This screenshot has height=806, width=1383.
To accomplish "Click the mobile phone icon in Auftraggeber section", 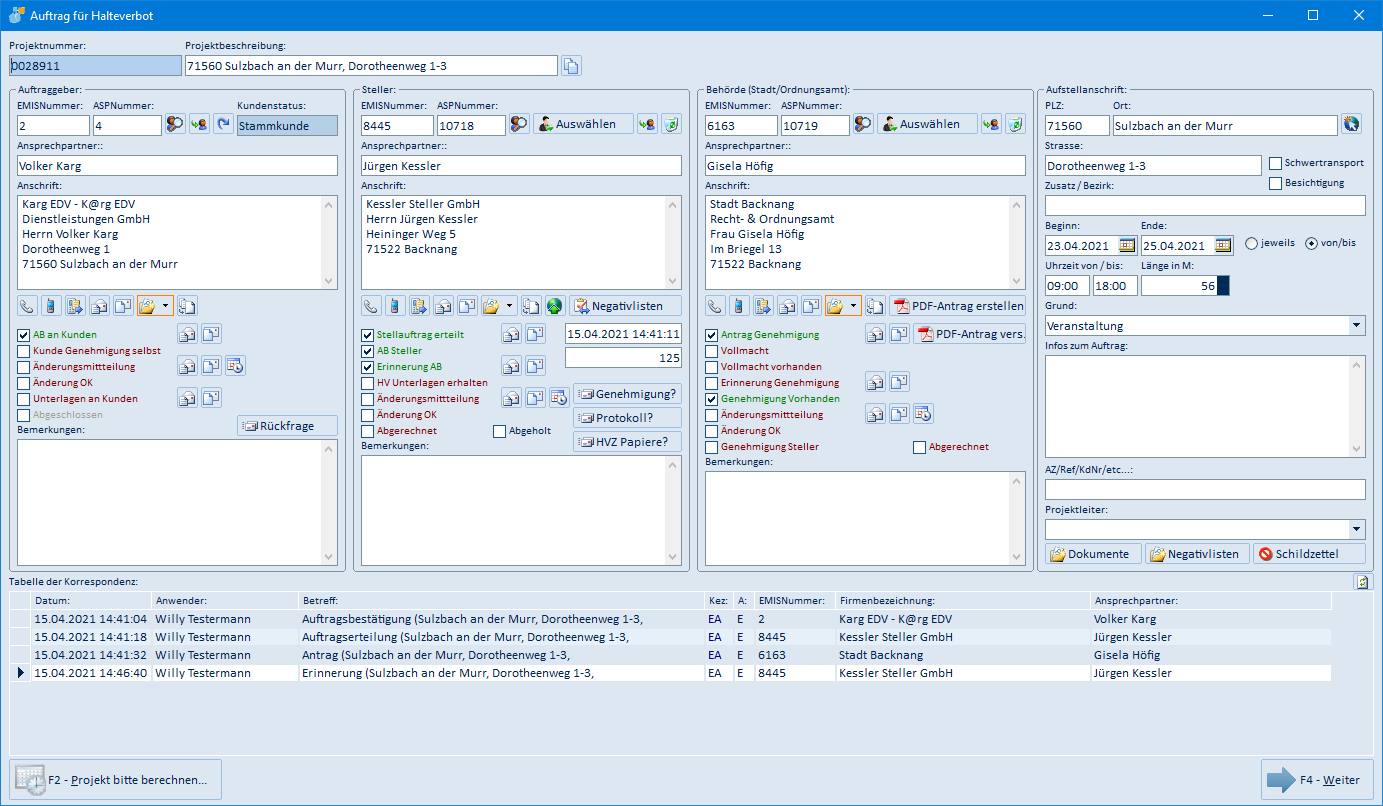I will click(52, 306).
